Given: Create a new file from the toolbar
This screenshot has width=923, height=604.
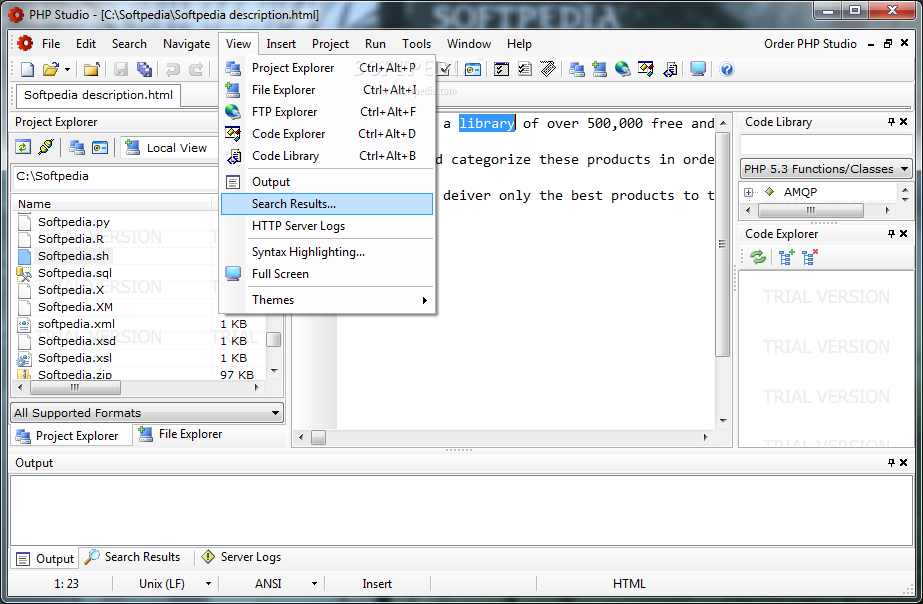Looking at the screenshot, I should tap(27, 69).
